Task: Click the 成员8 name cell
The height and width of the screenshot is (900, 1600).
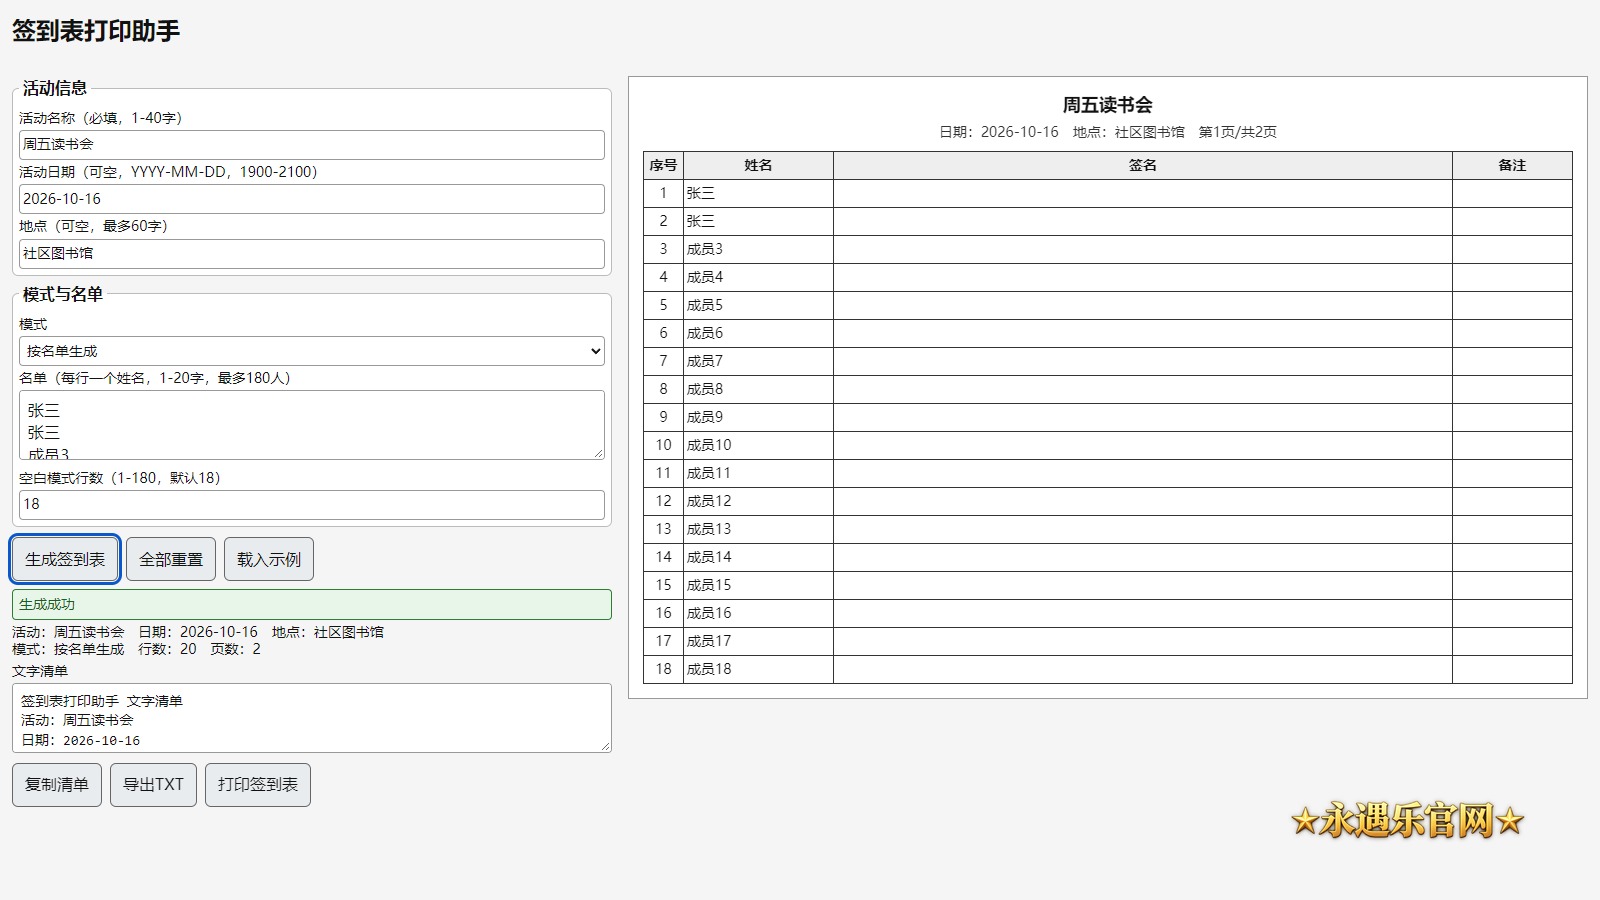Action: (758, 390)
